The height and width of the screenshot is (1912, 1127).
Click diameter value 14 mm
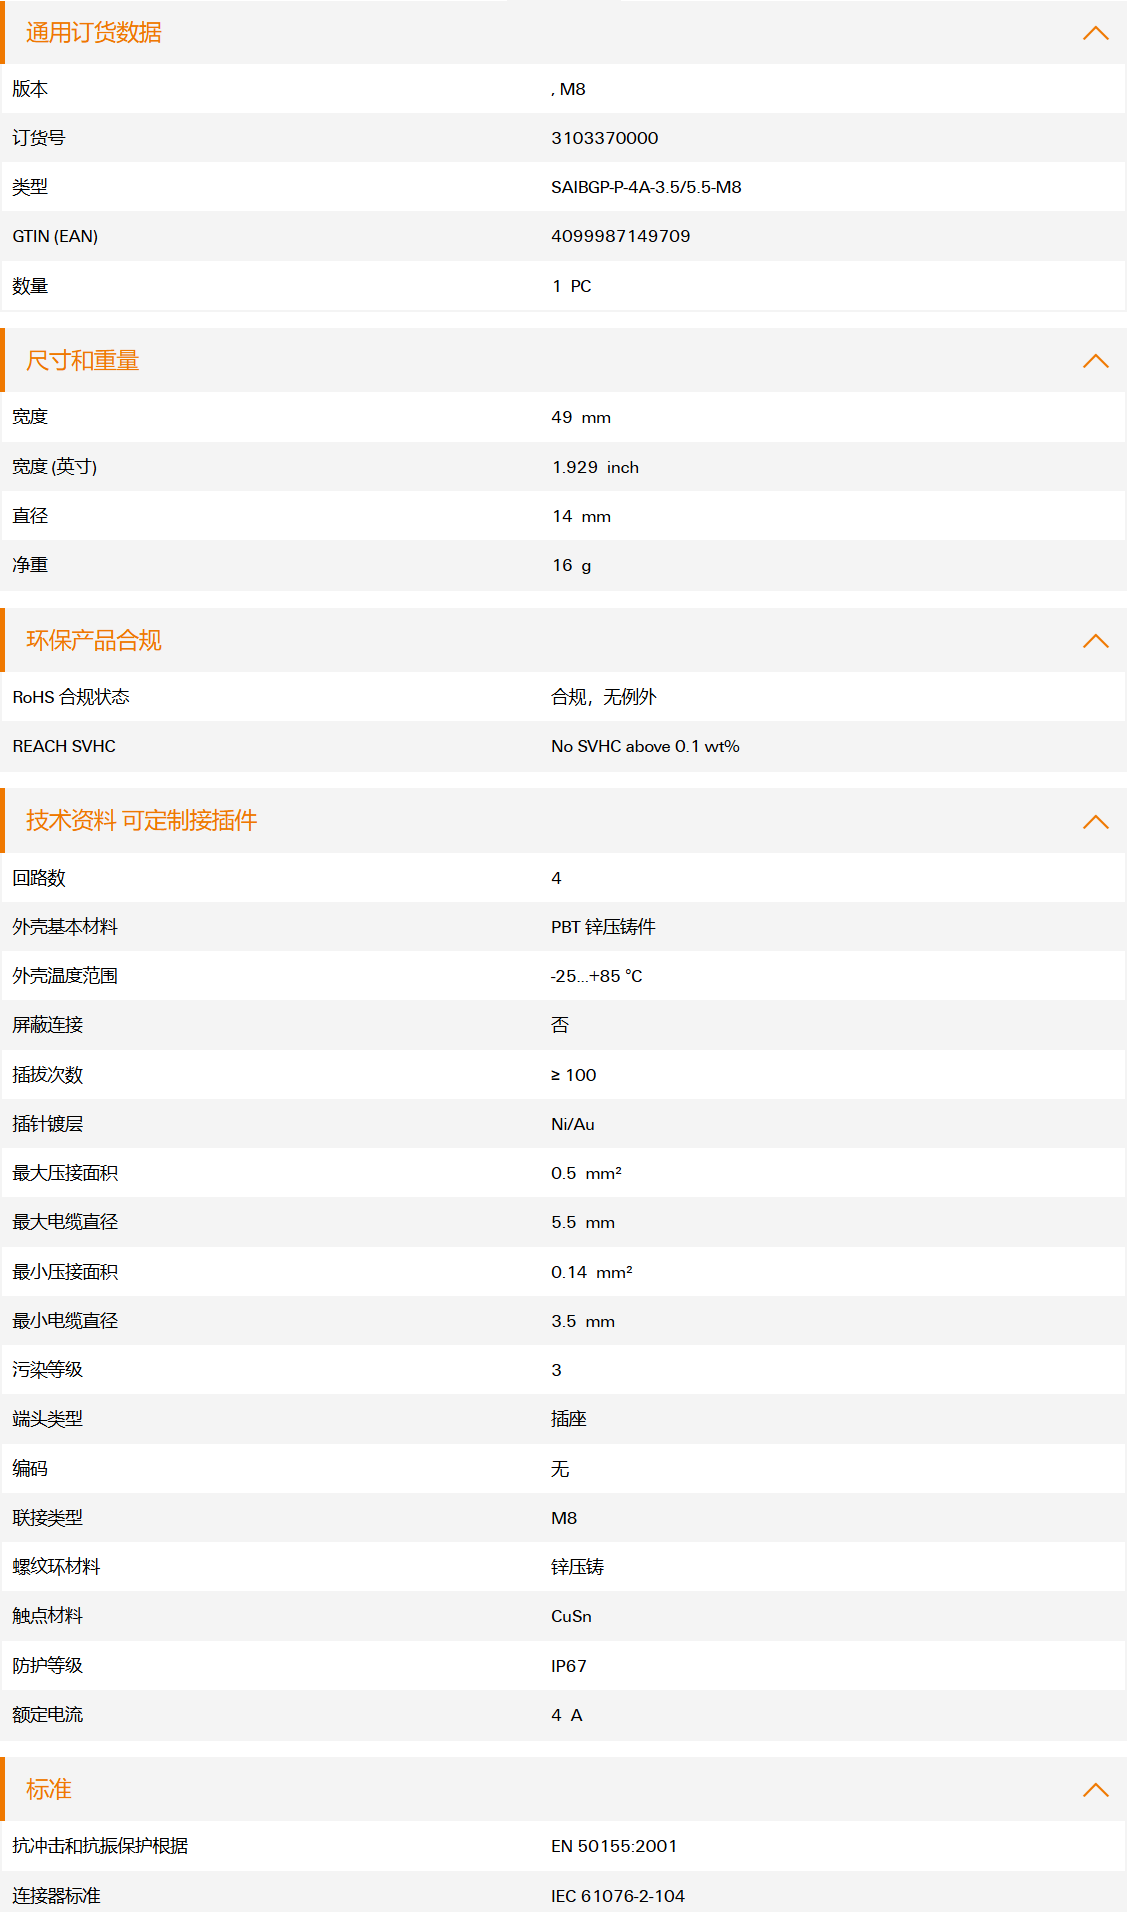(581, 516)
